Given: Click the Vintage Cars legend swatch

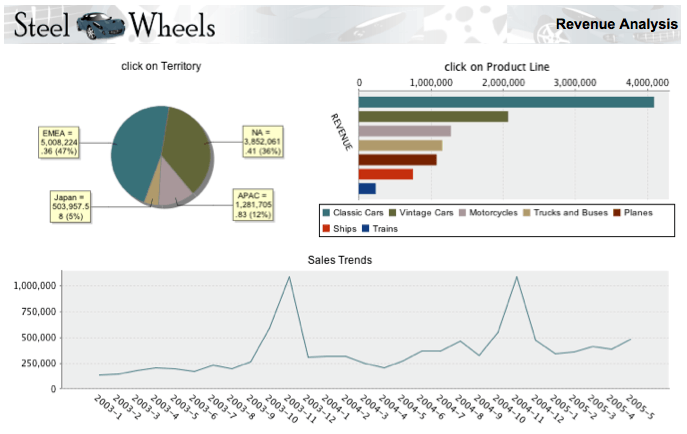Looking at the screenshot, I should pyautogui.click(x=393, y=213).
